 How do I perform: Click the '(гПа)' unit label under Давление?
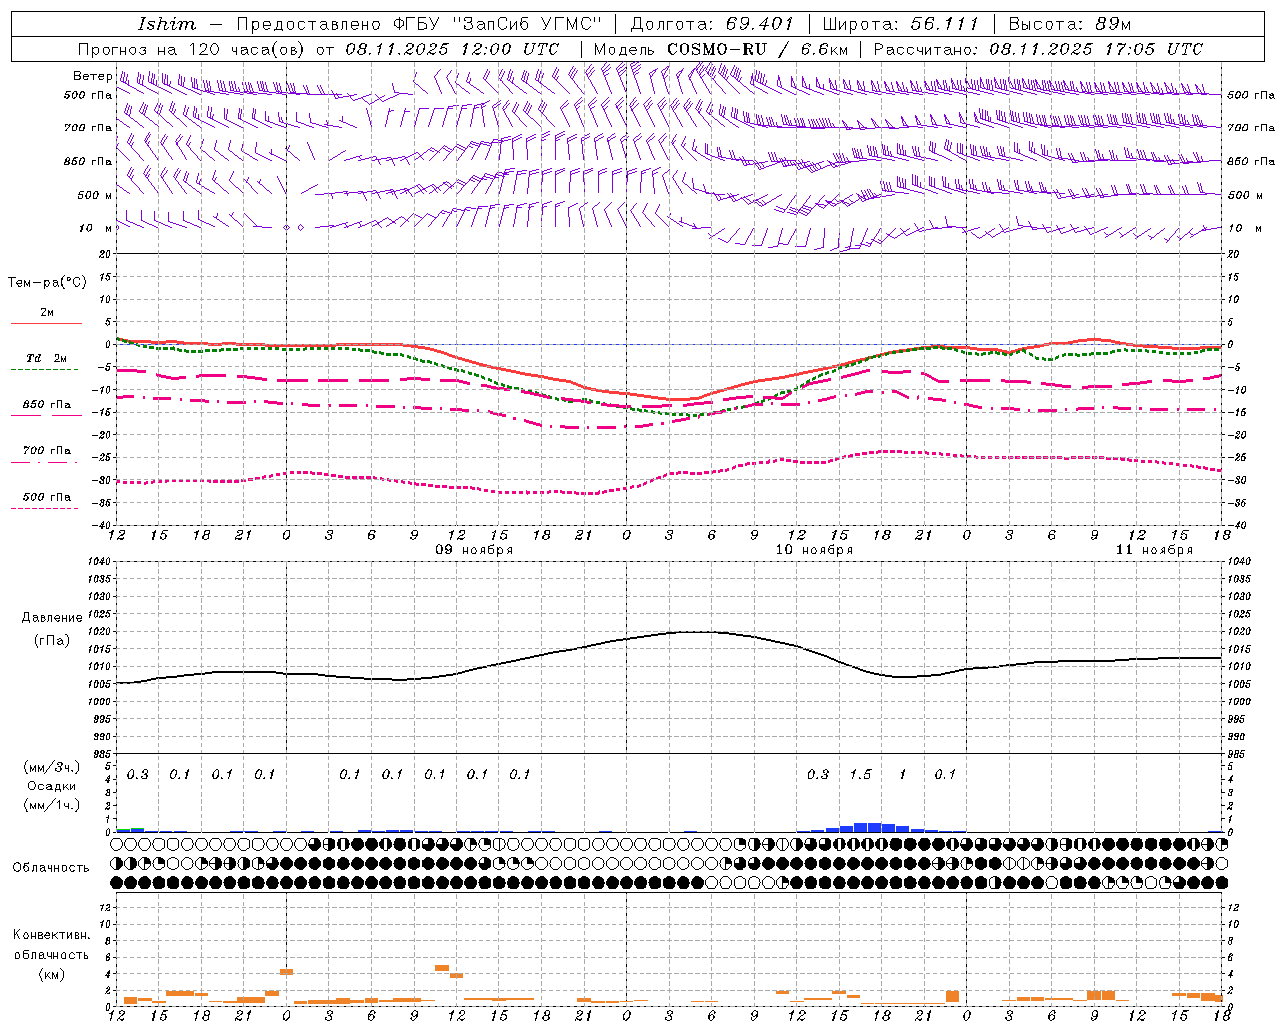pyautogui.click(x=52, y=641)
